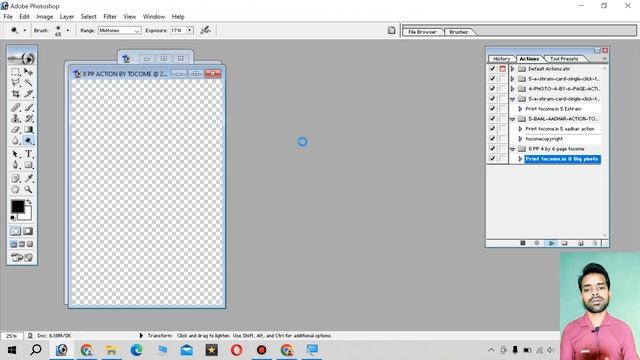Image resolution: width=640 pixels, height=360 pixels.
Task: Select the Move tool
Action: [x=28, y=72]
